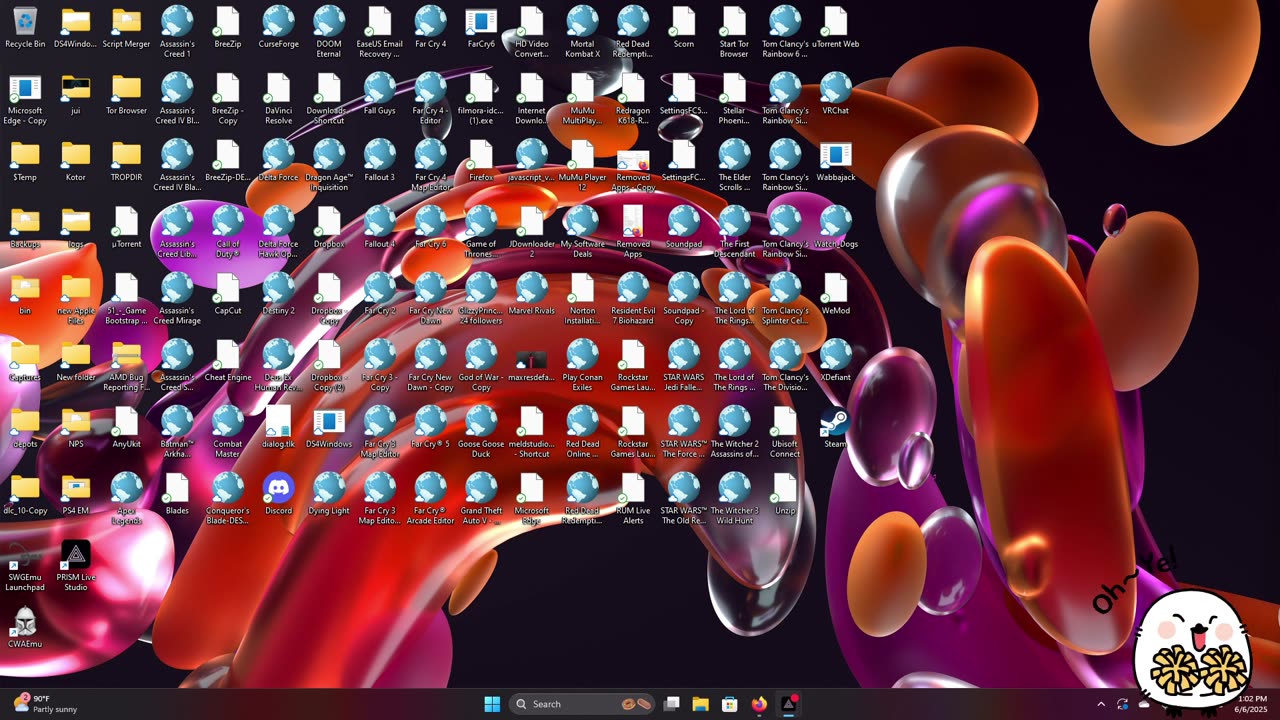Viewport: 1280px width, 720px height.
Task: Click the taskbar Search box
Action: point(583,704)
